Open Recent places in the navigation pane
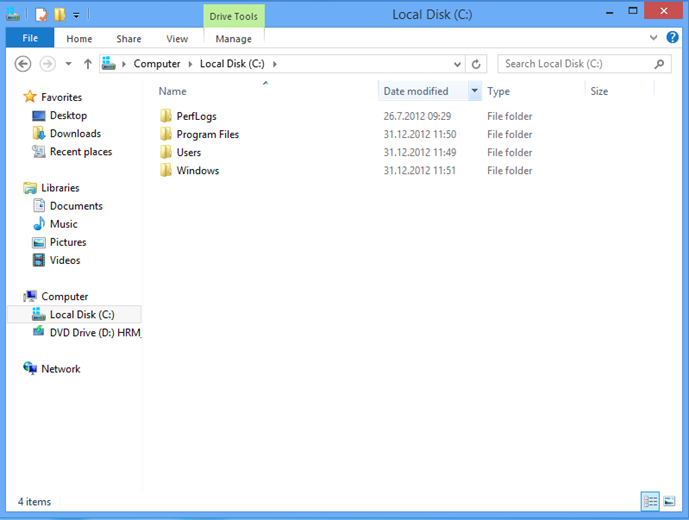 [81, 152]
